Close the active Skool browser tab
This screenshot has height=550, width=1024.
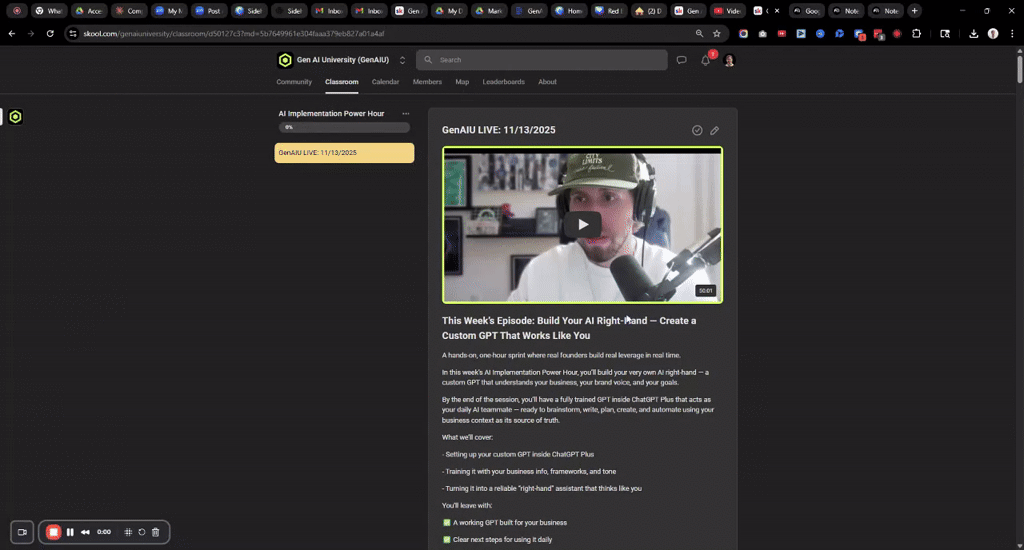(776, 11)
